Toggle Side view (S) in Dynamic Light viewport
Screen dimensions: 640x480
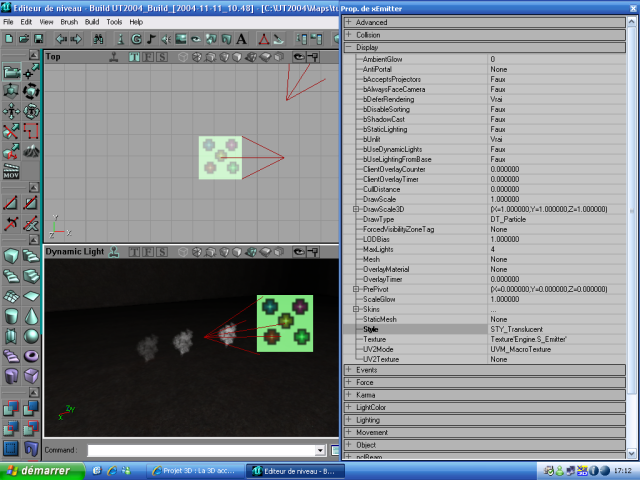161,252
